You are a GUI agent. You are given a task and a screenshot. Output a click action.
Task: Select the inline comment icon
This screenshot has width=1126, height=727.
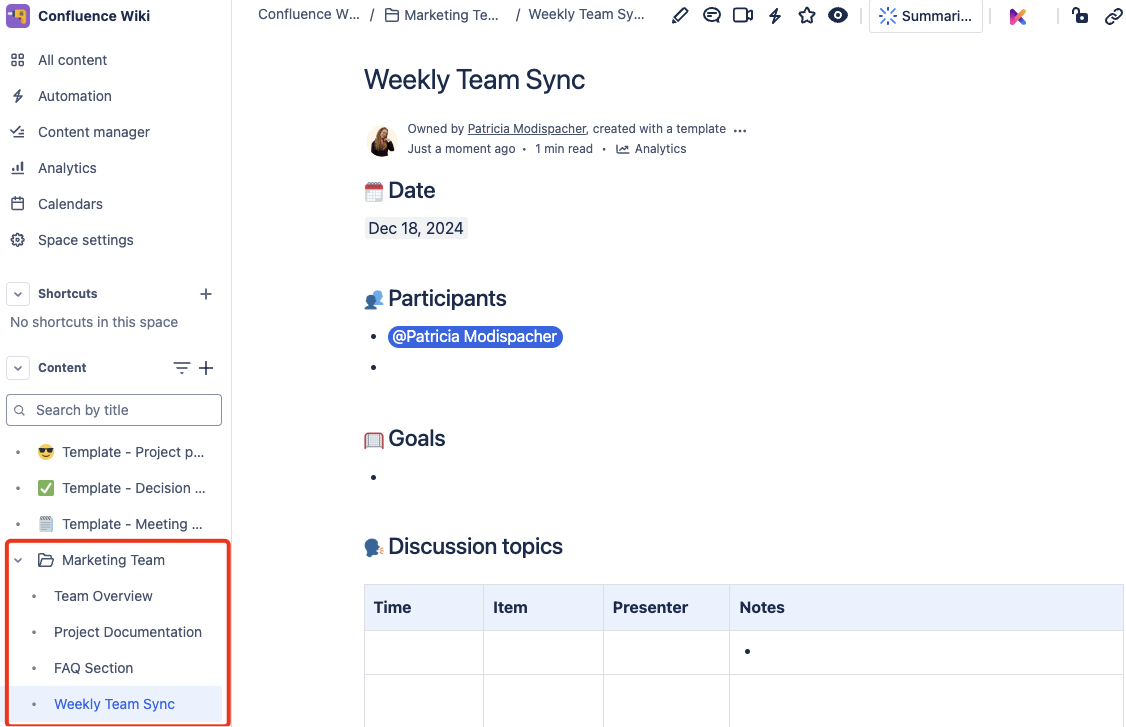click(711, 15)
